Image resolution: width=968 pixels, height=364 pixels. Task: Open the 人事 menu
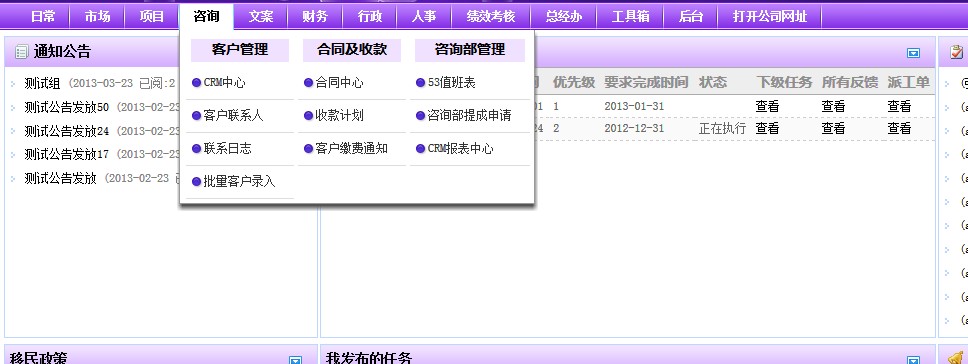pos(424,17)
